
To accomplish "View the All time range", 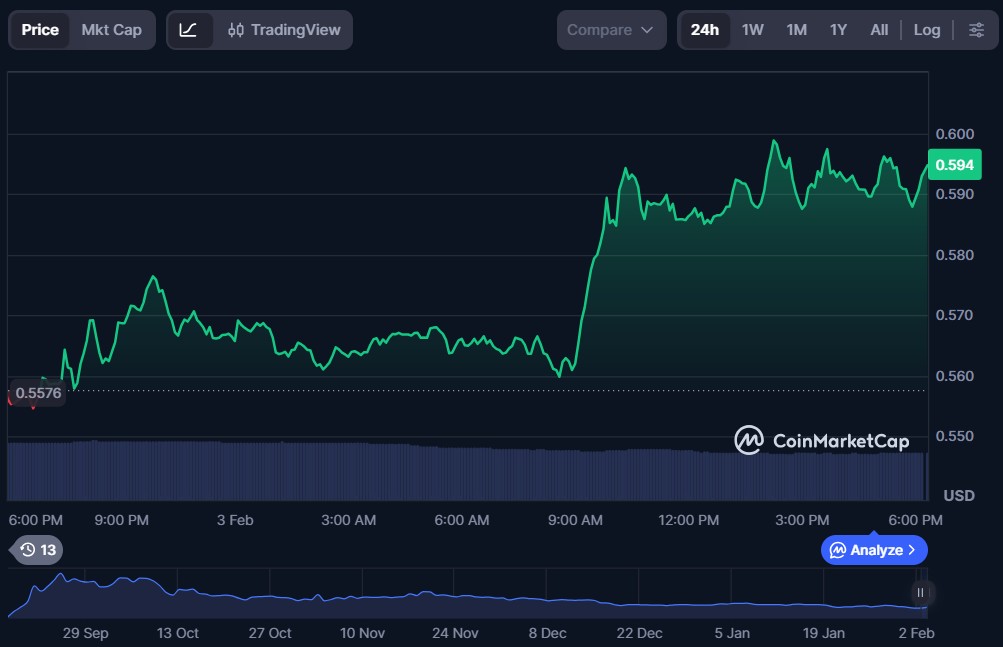I will pos(879,30).
